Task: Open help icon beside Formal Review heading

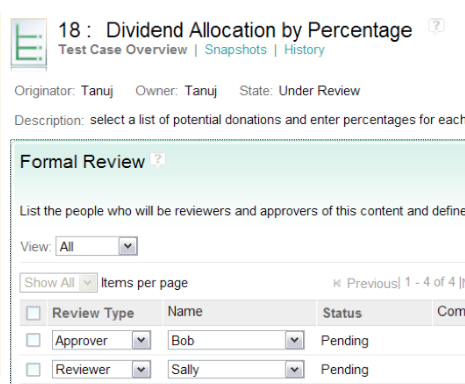Action: [158, 160]
